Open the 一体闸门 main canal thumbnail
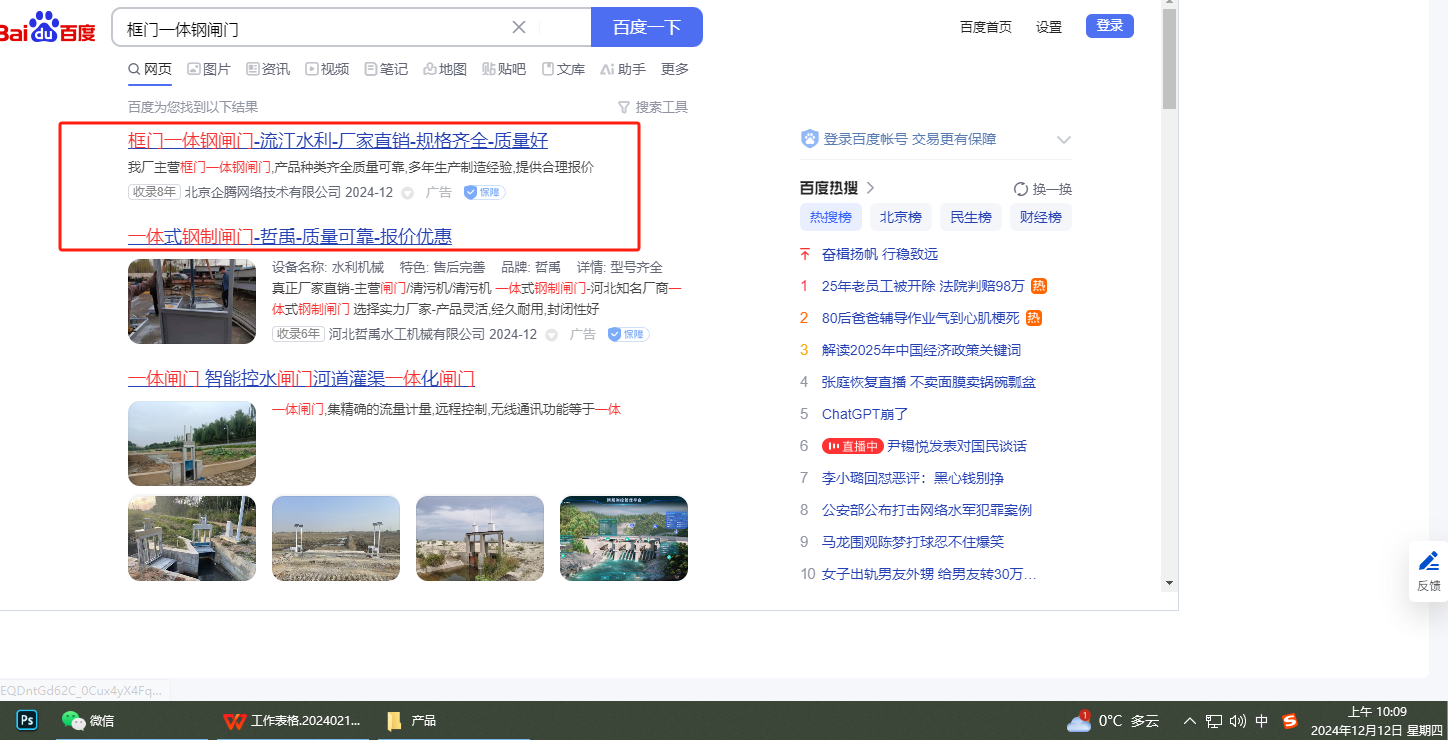The height and width of the screenshot is (740, 1448). (x=192, y=444)
